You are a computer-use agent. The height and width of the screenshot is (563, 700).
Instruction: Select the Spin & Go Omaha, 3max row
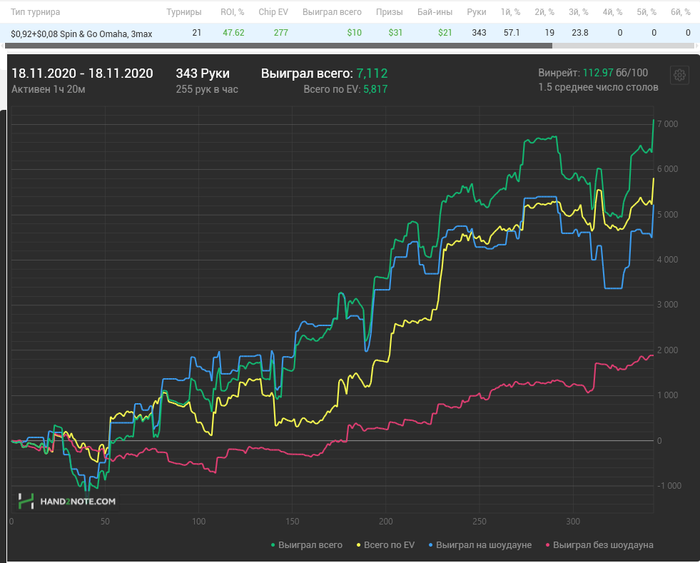pyautogui.click(x=350, y=33)
